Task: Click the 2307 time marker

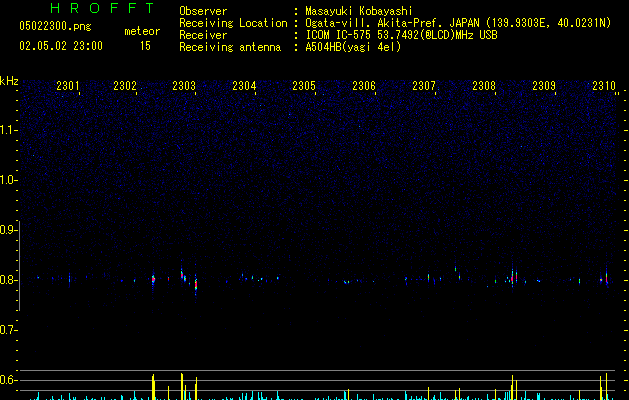Action: pos(424,86)
